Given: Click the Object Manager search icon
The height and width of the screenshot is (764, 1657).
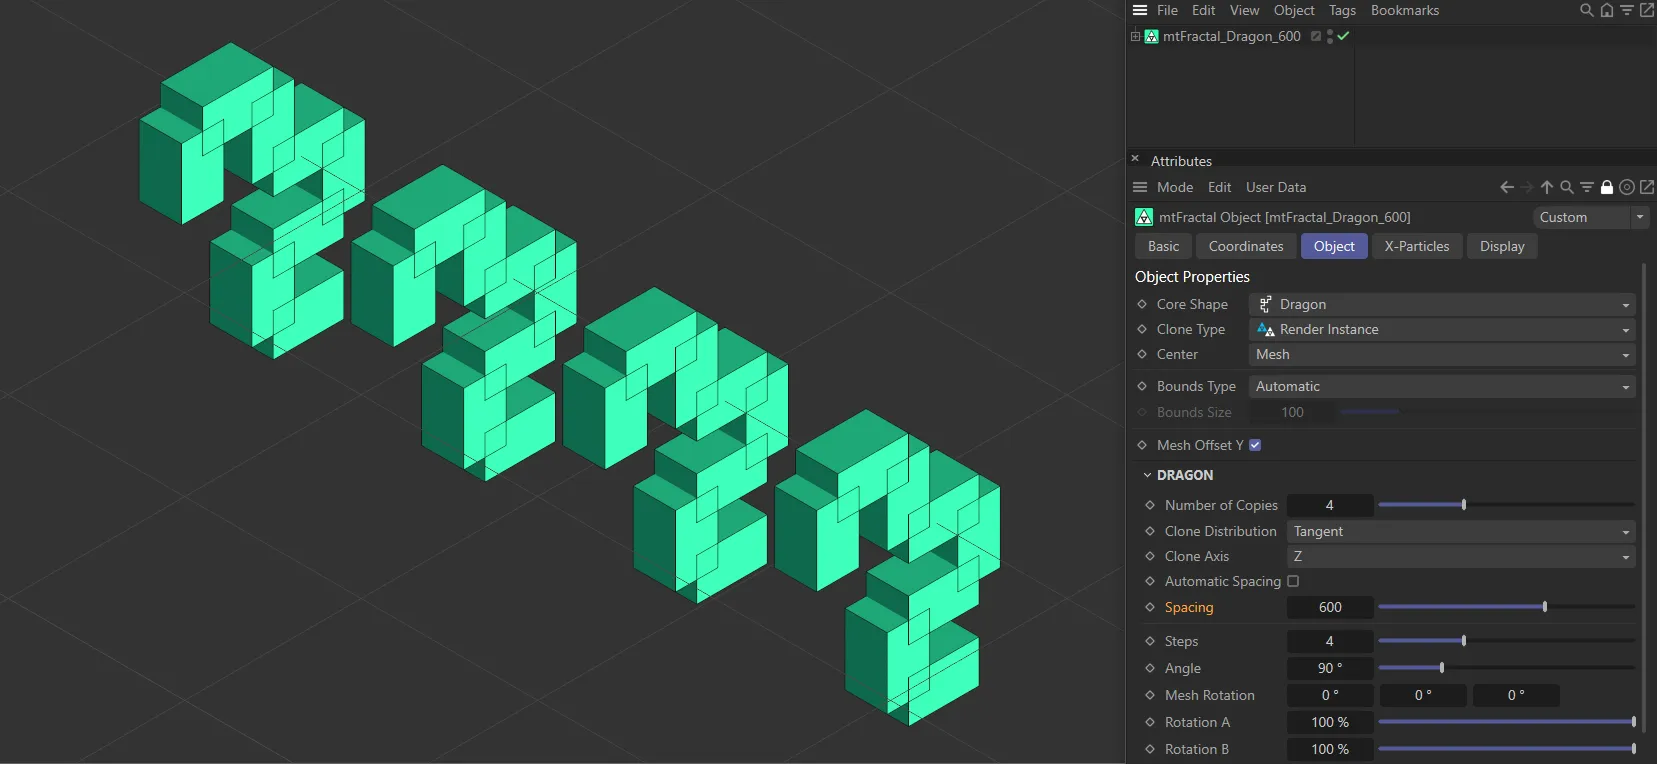Looking at the screenshot, I should click(x=1586, y=10).
